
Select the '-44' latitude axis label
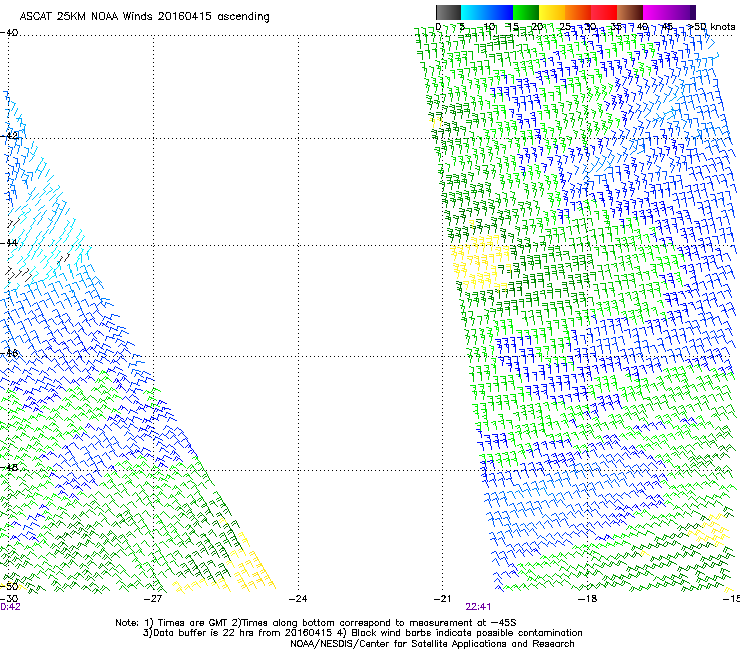click(x=9, y=243)
